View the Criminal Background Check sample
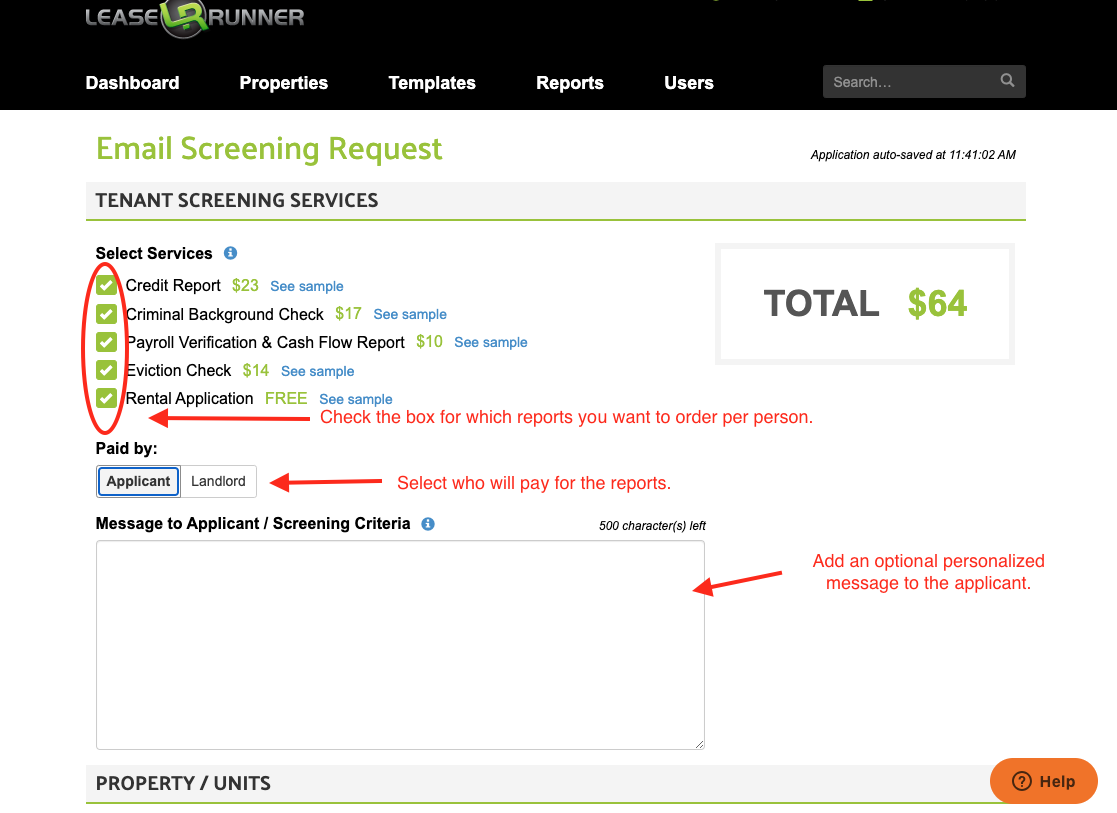1117x813 pixels. tap(410, 314)
